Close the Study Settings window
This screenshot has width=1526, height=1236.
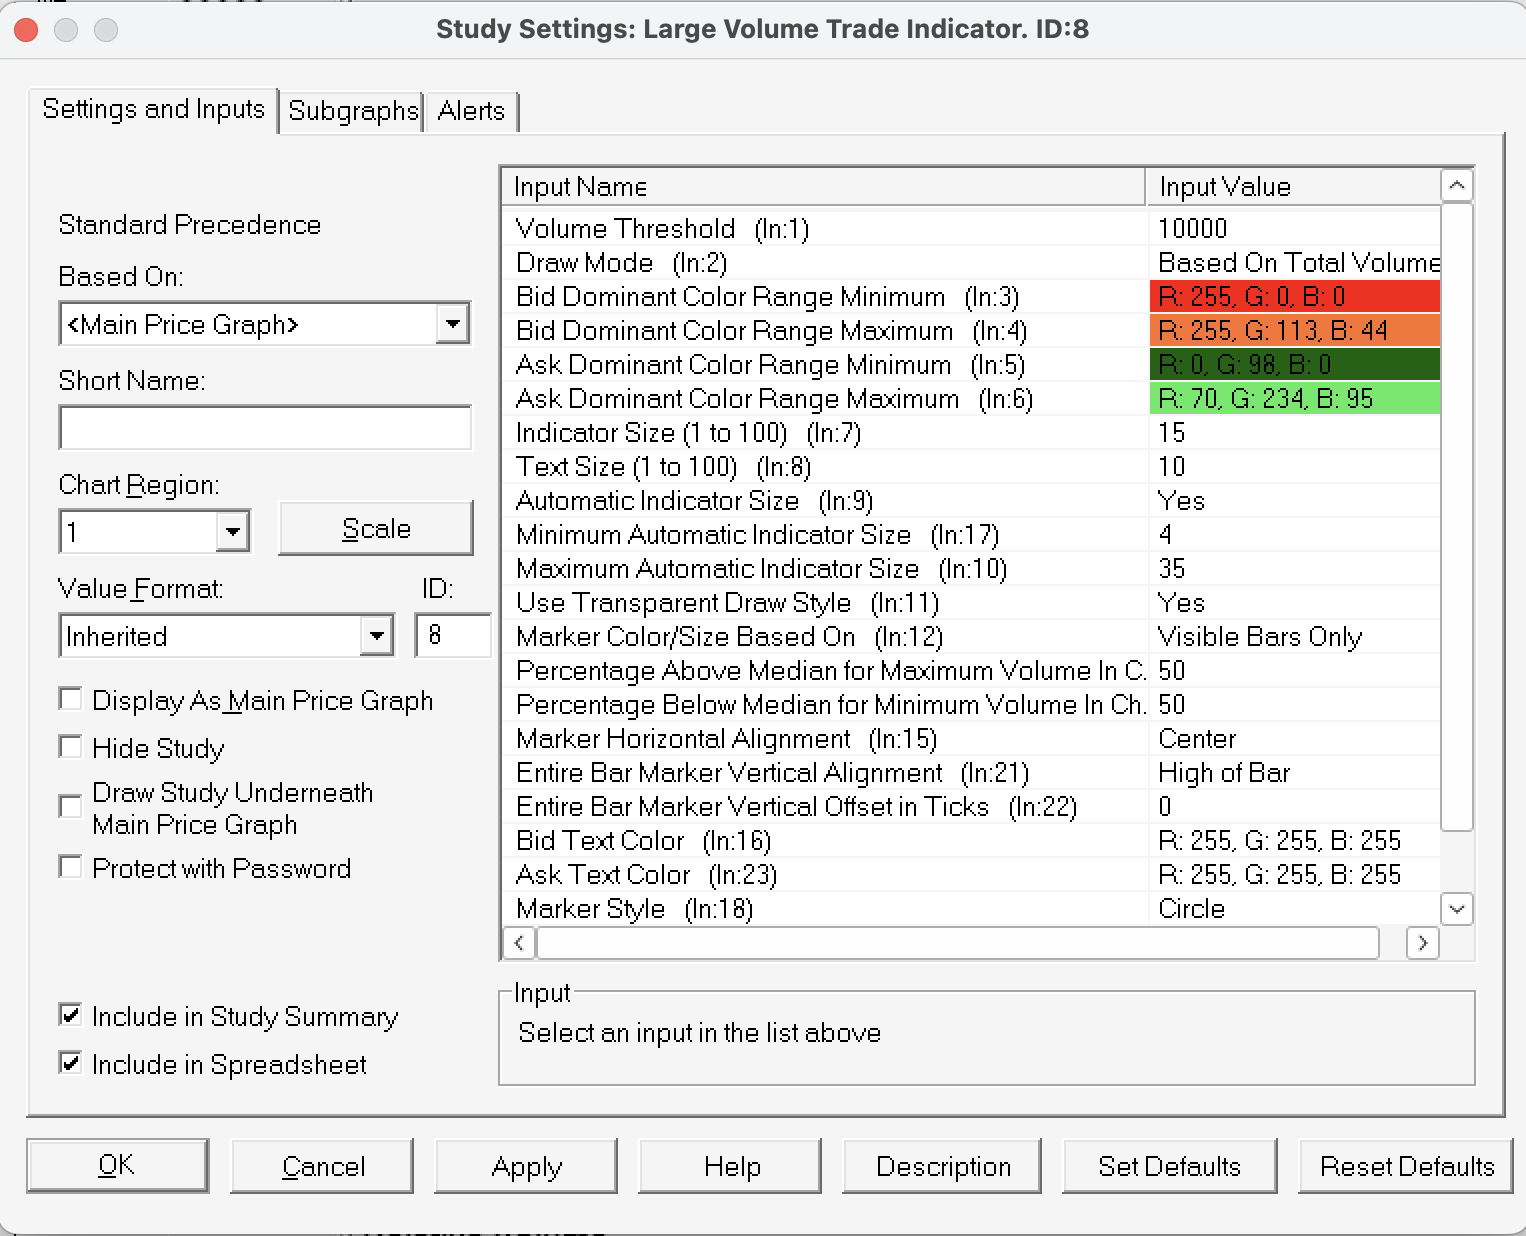click(26, 30)
